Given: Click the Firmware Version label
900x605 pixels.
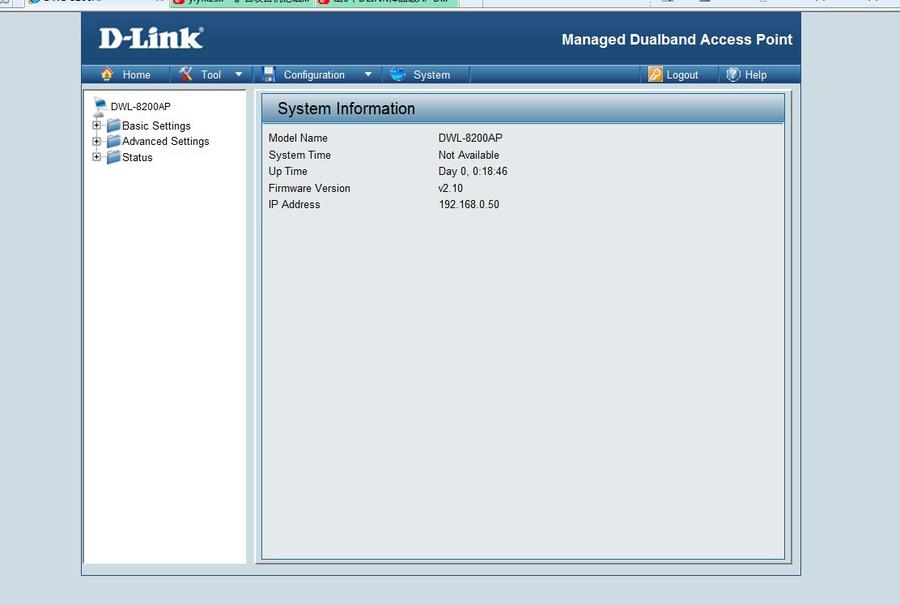Looking at the screenshot, I should [x=309, y=188].
